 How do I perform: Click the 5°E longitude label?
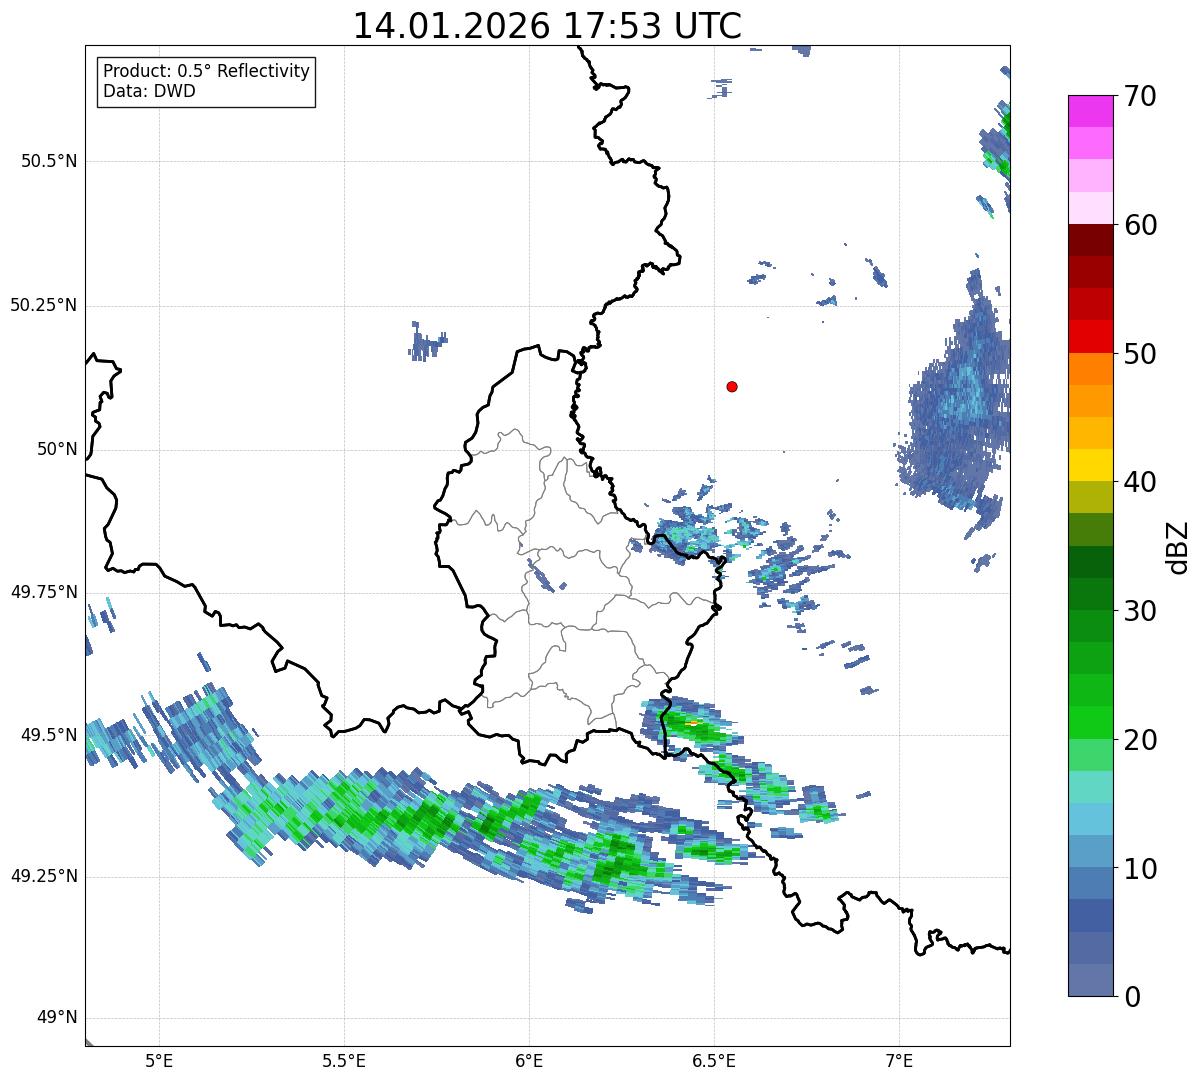pos(159,1060)
